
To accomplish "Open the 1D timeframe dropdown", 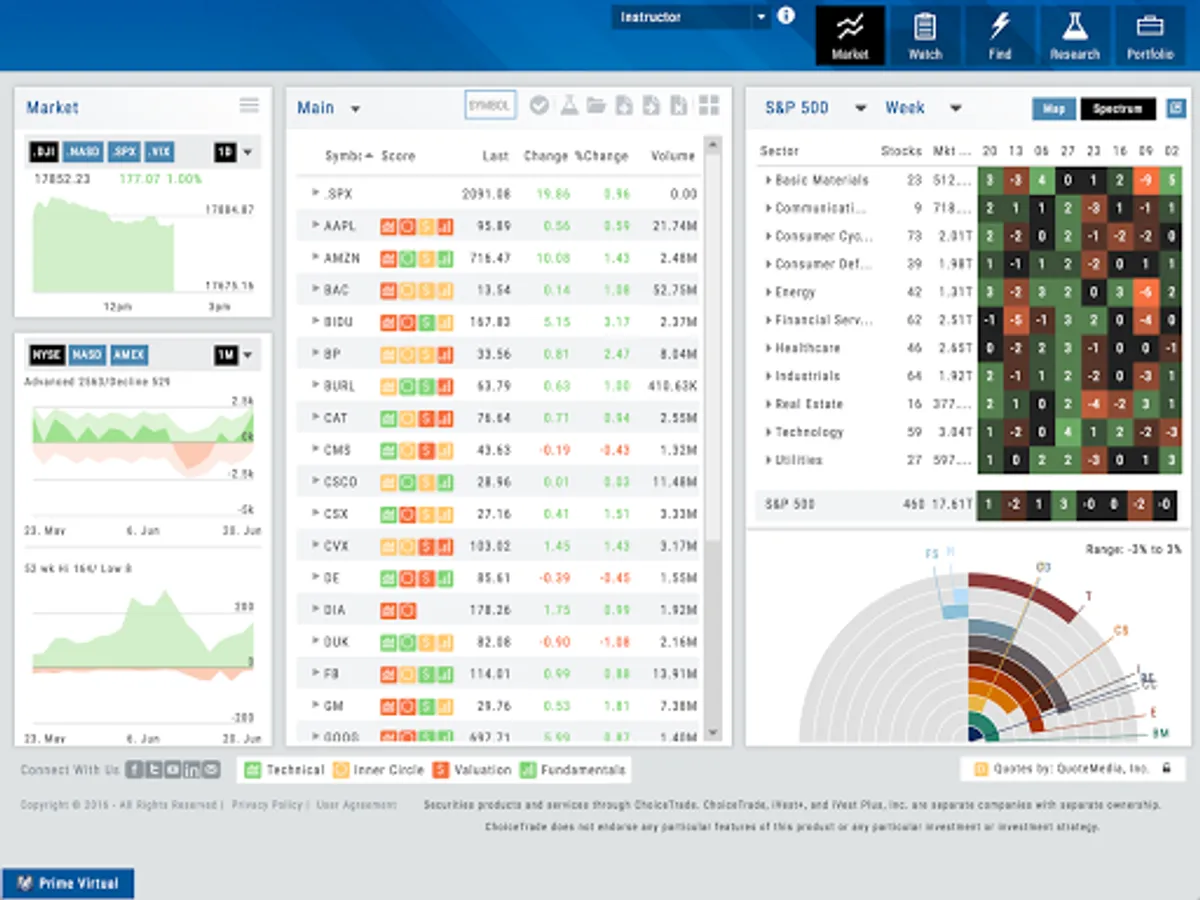I will [247, 153].
